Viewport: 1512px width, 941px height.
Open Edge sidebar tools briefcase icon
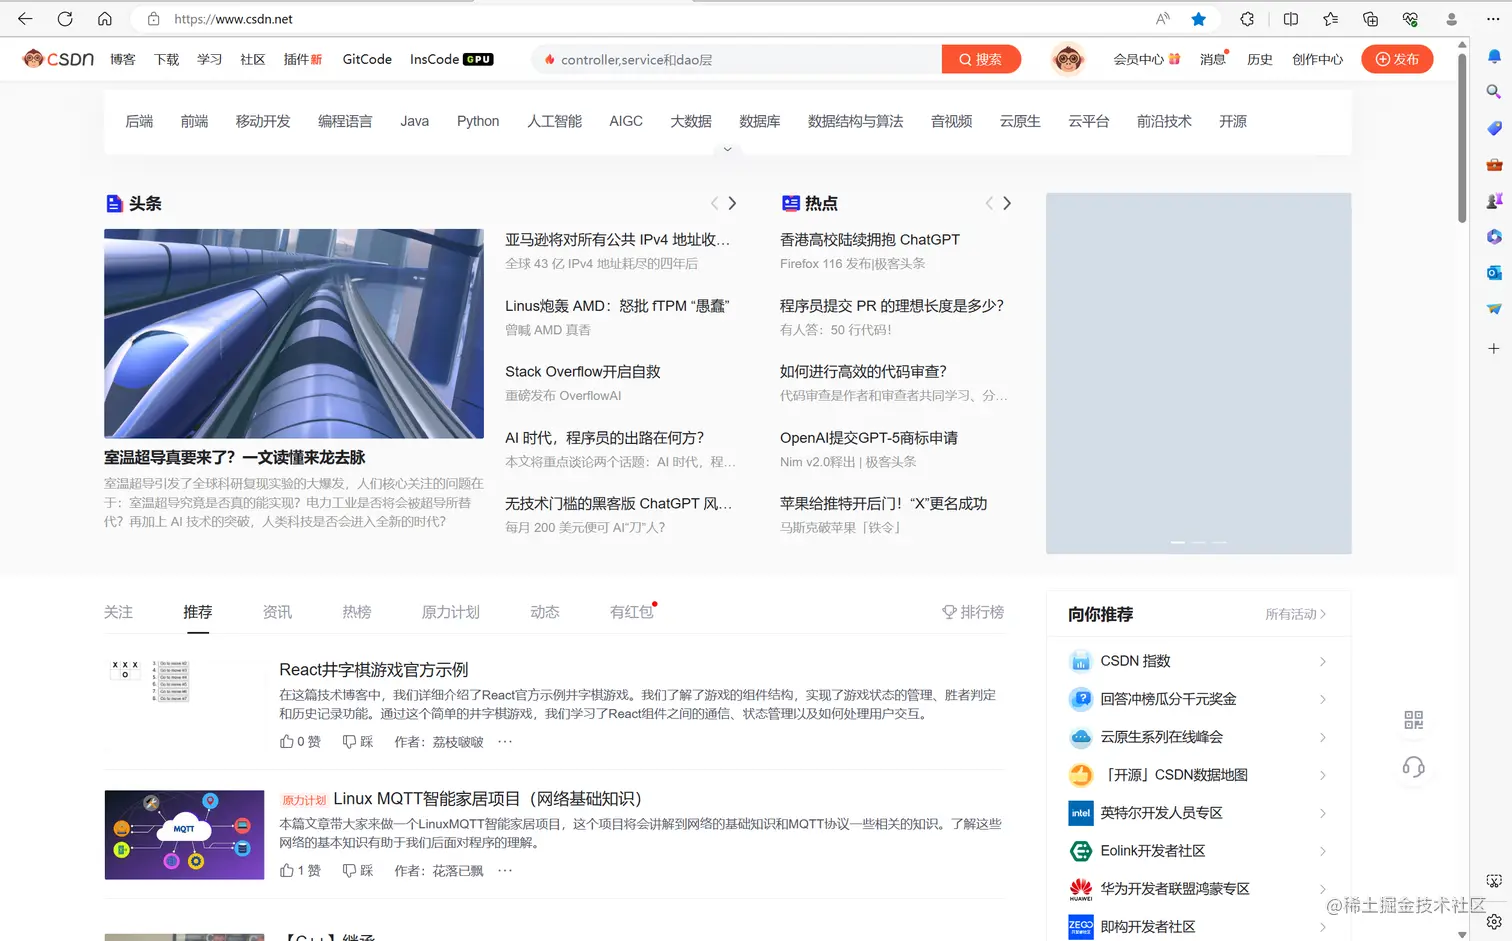click(1494, 164)
